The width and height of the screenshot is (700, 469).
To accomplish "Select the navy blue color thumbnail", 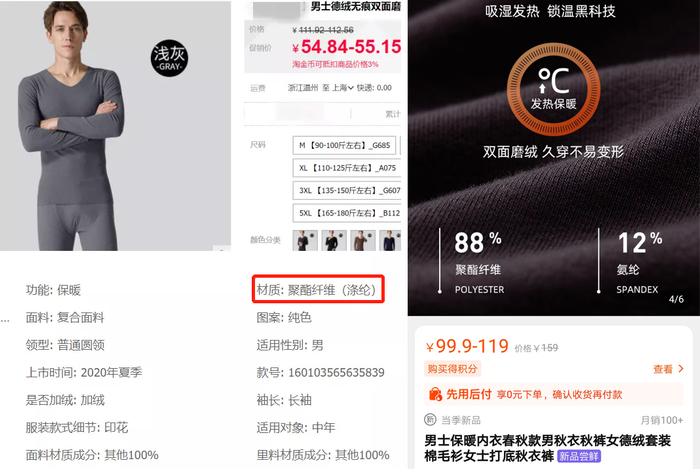I will coord(390,240).
